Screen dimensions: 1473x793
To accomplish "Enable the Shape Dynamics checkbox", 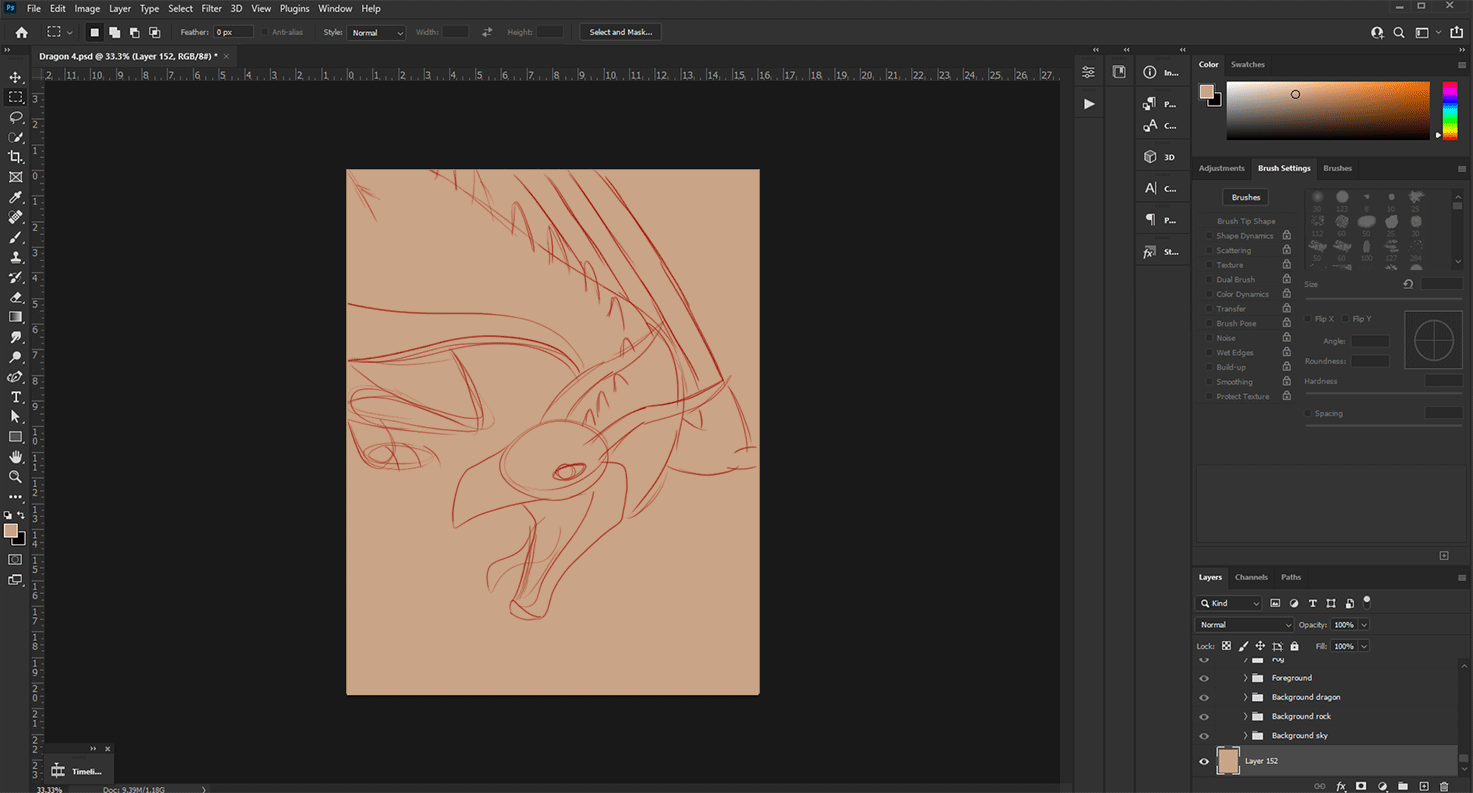I will click(1209, 236).
